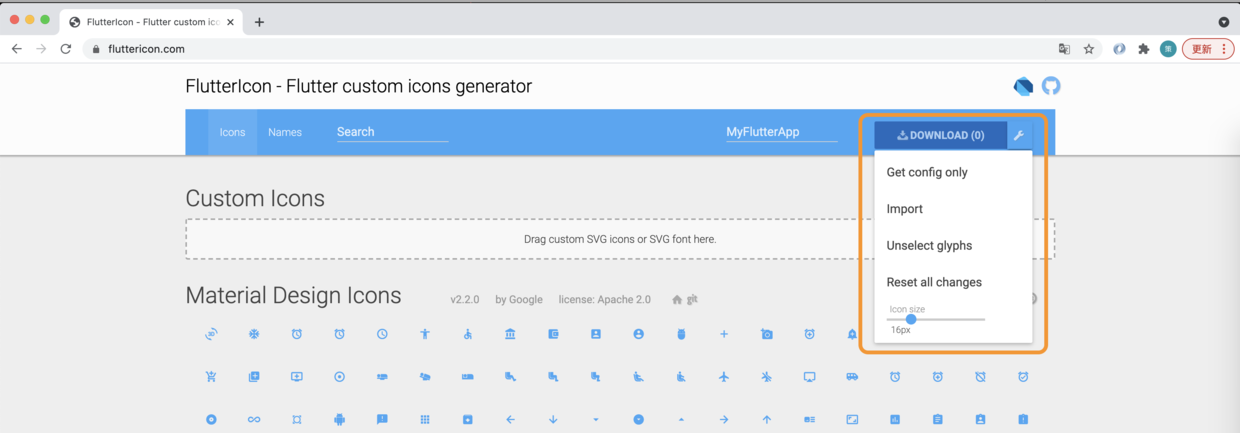Viewport: 1240px width, 433px height.
Task: Click the Icon size slider handle
Action: click(x=911, y=319)
